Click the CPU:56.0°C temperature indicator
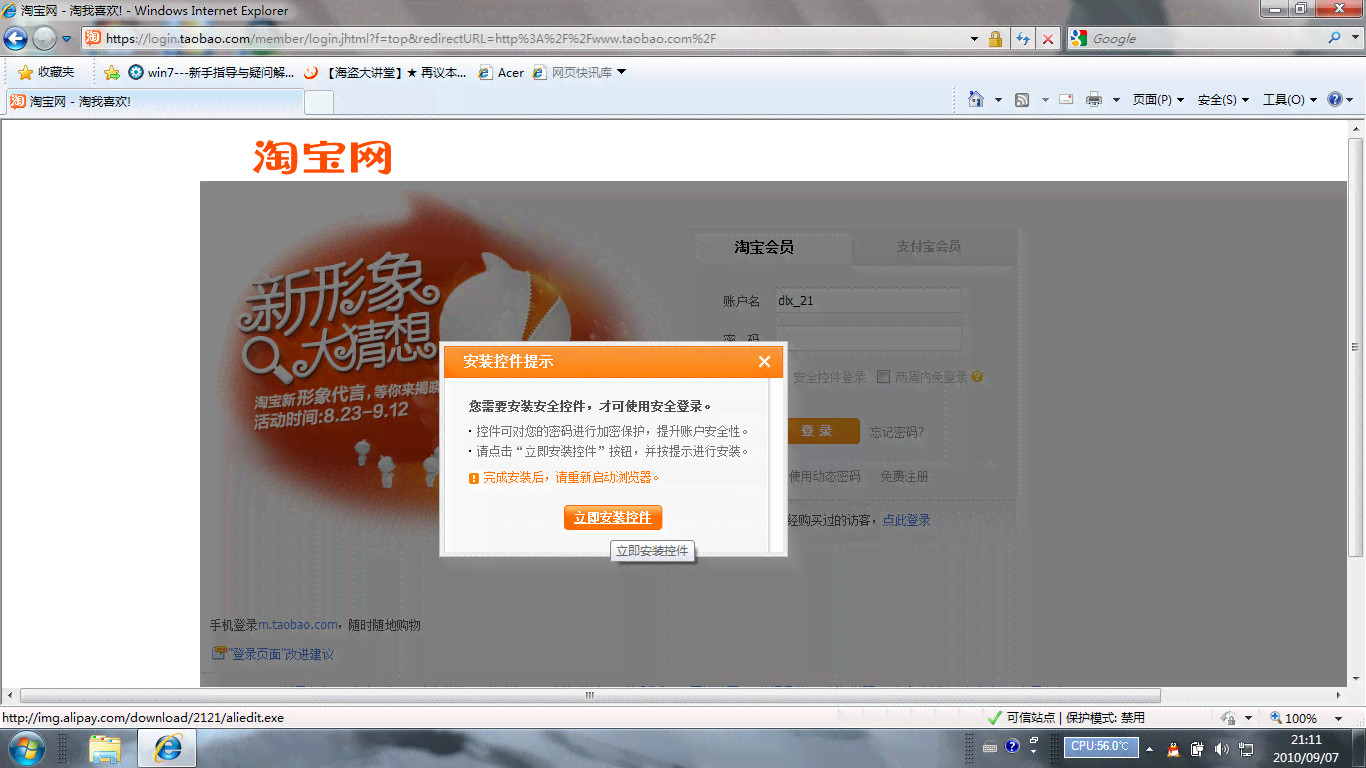1366x768 pixels. tap(1100, 746)
